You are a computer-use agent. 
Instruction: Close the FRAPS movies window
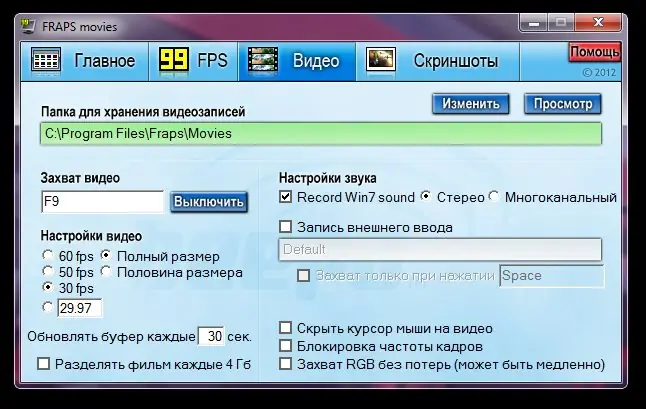tap(598, 23)
